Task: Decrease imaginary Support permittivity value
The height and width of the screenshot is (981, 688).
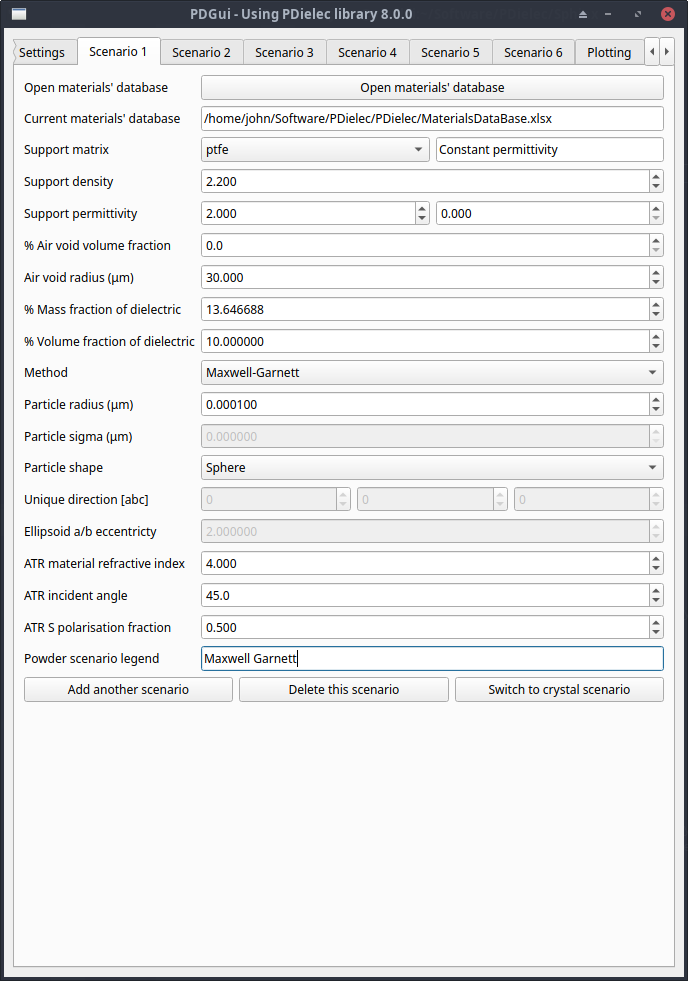Action: click(x=656, y=218)
